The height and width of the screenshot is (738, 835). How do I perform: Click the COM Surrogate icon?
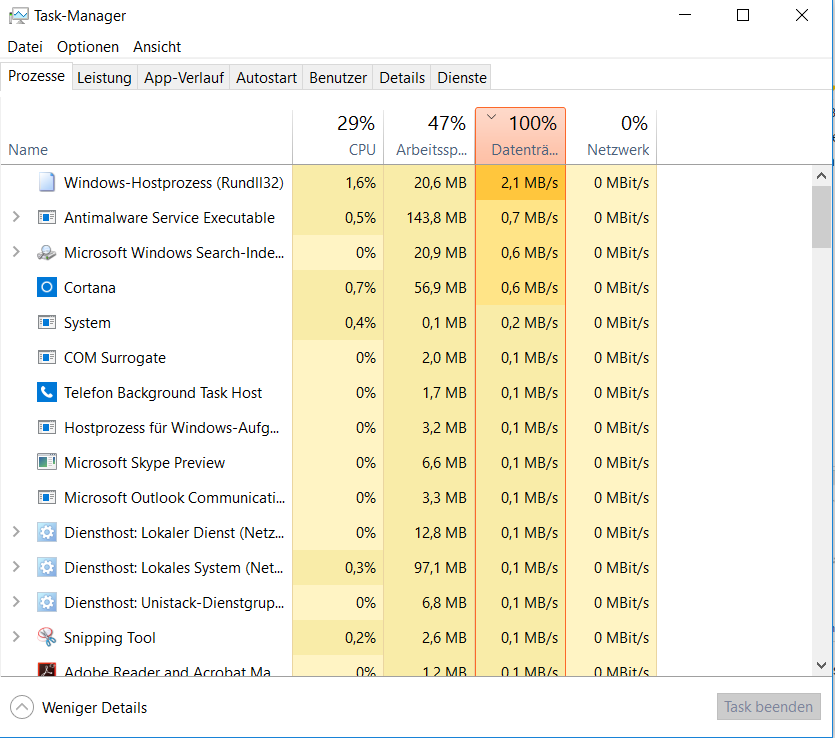pyautogui.click(x=47, y=357)
